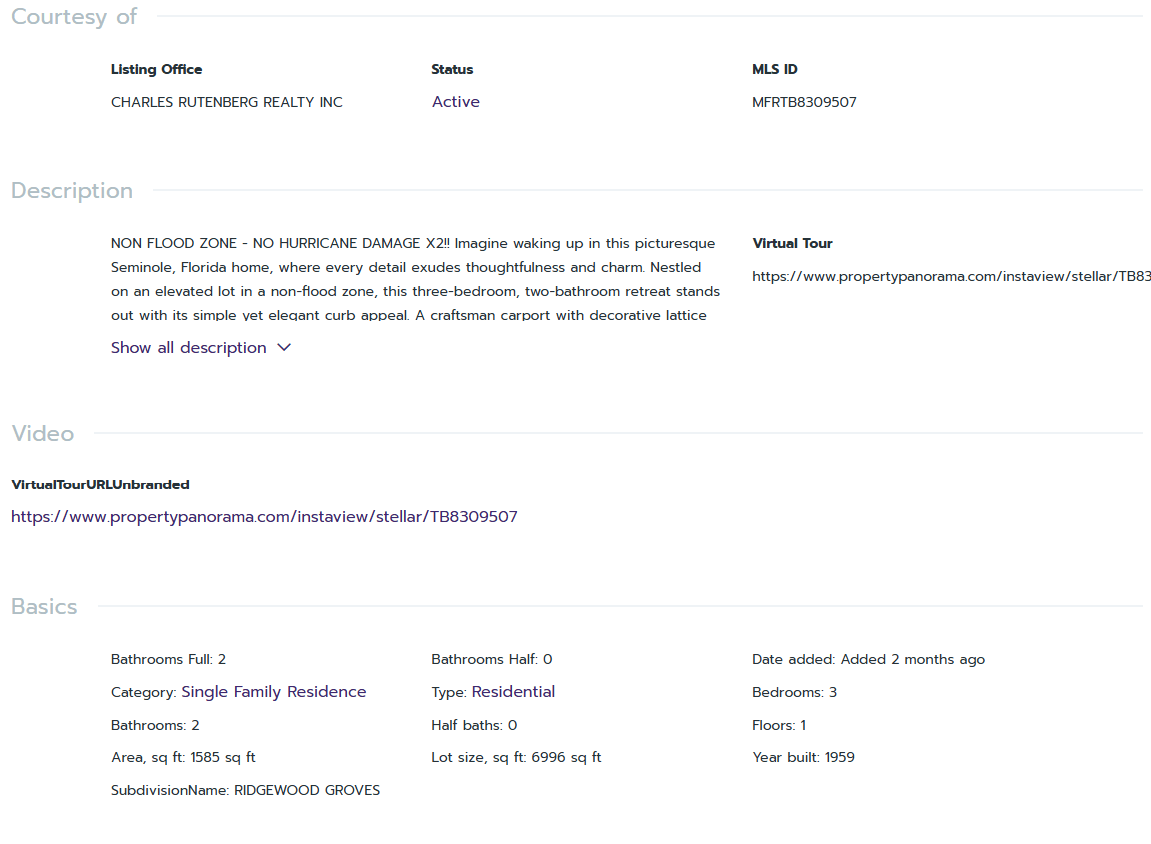Click the MLS ID value MFRTB8309507
Viewport: 1151px width, 844px height.
click(804, 102)
